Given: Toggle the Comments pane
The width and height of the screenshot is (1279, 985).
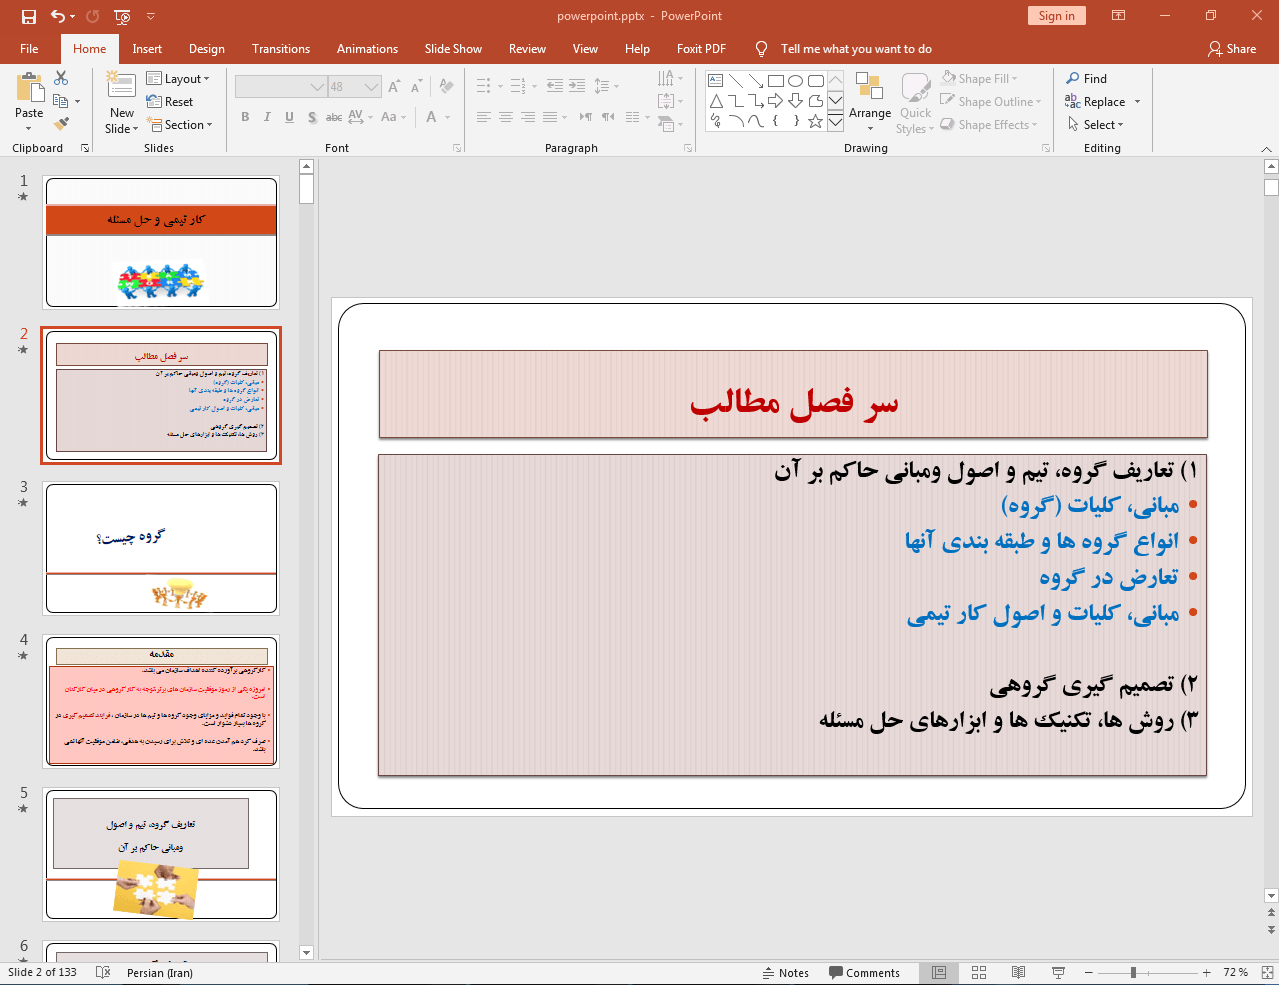Looking at the screenshot, I should (864, 973).
